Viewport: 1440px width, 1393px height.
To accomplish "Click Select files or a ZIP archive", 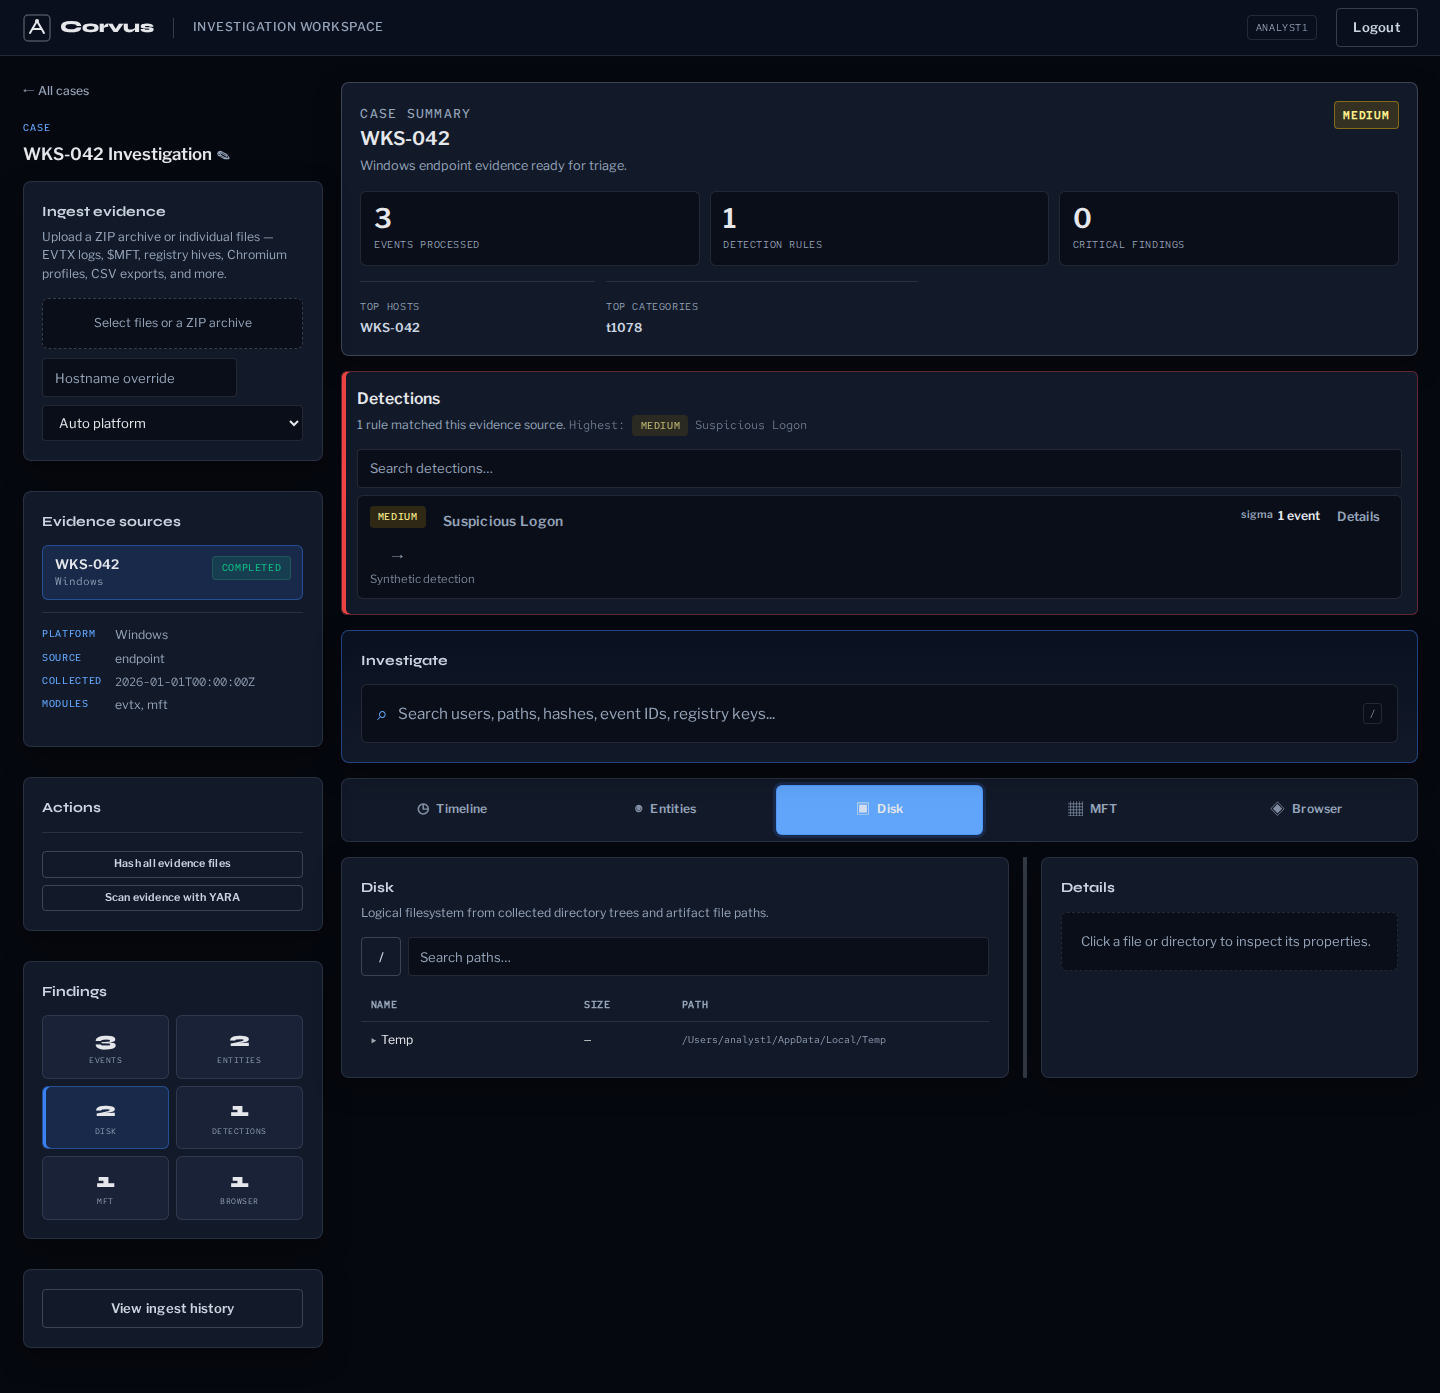I will pos(172,323).
